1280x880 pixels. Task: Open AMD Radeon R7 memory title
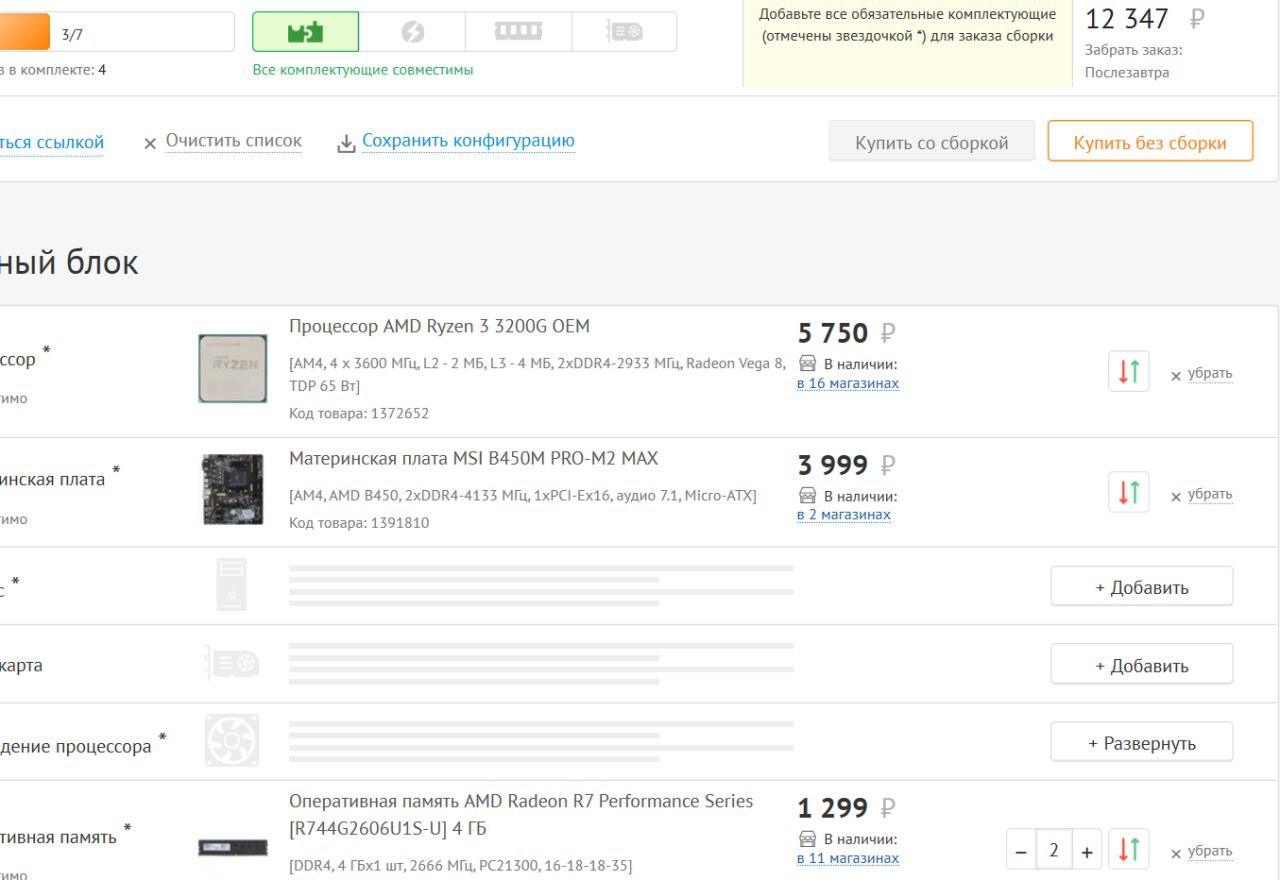tap(521, 815)
